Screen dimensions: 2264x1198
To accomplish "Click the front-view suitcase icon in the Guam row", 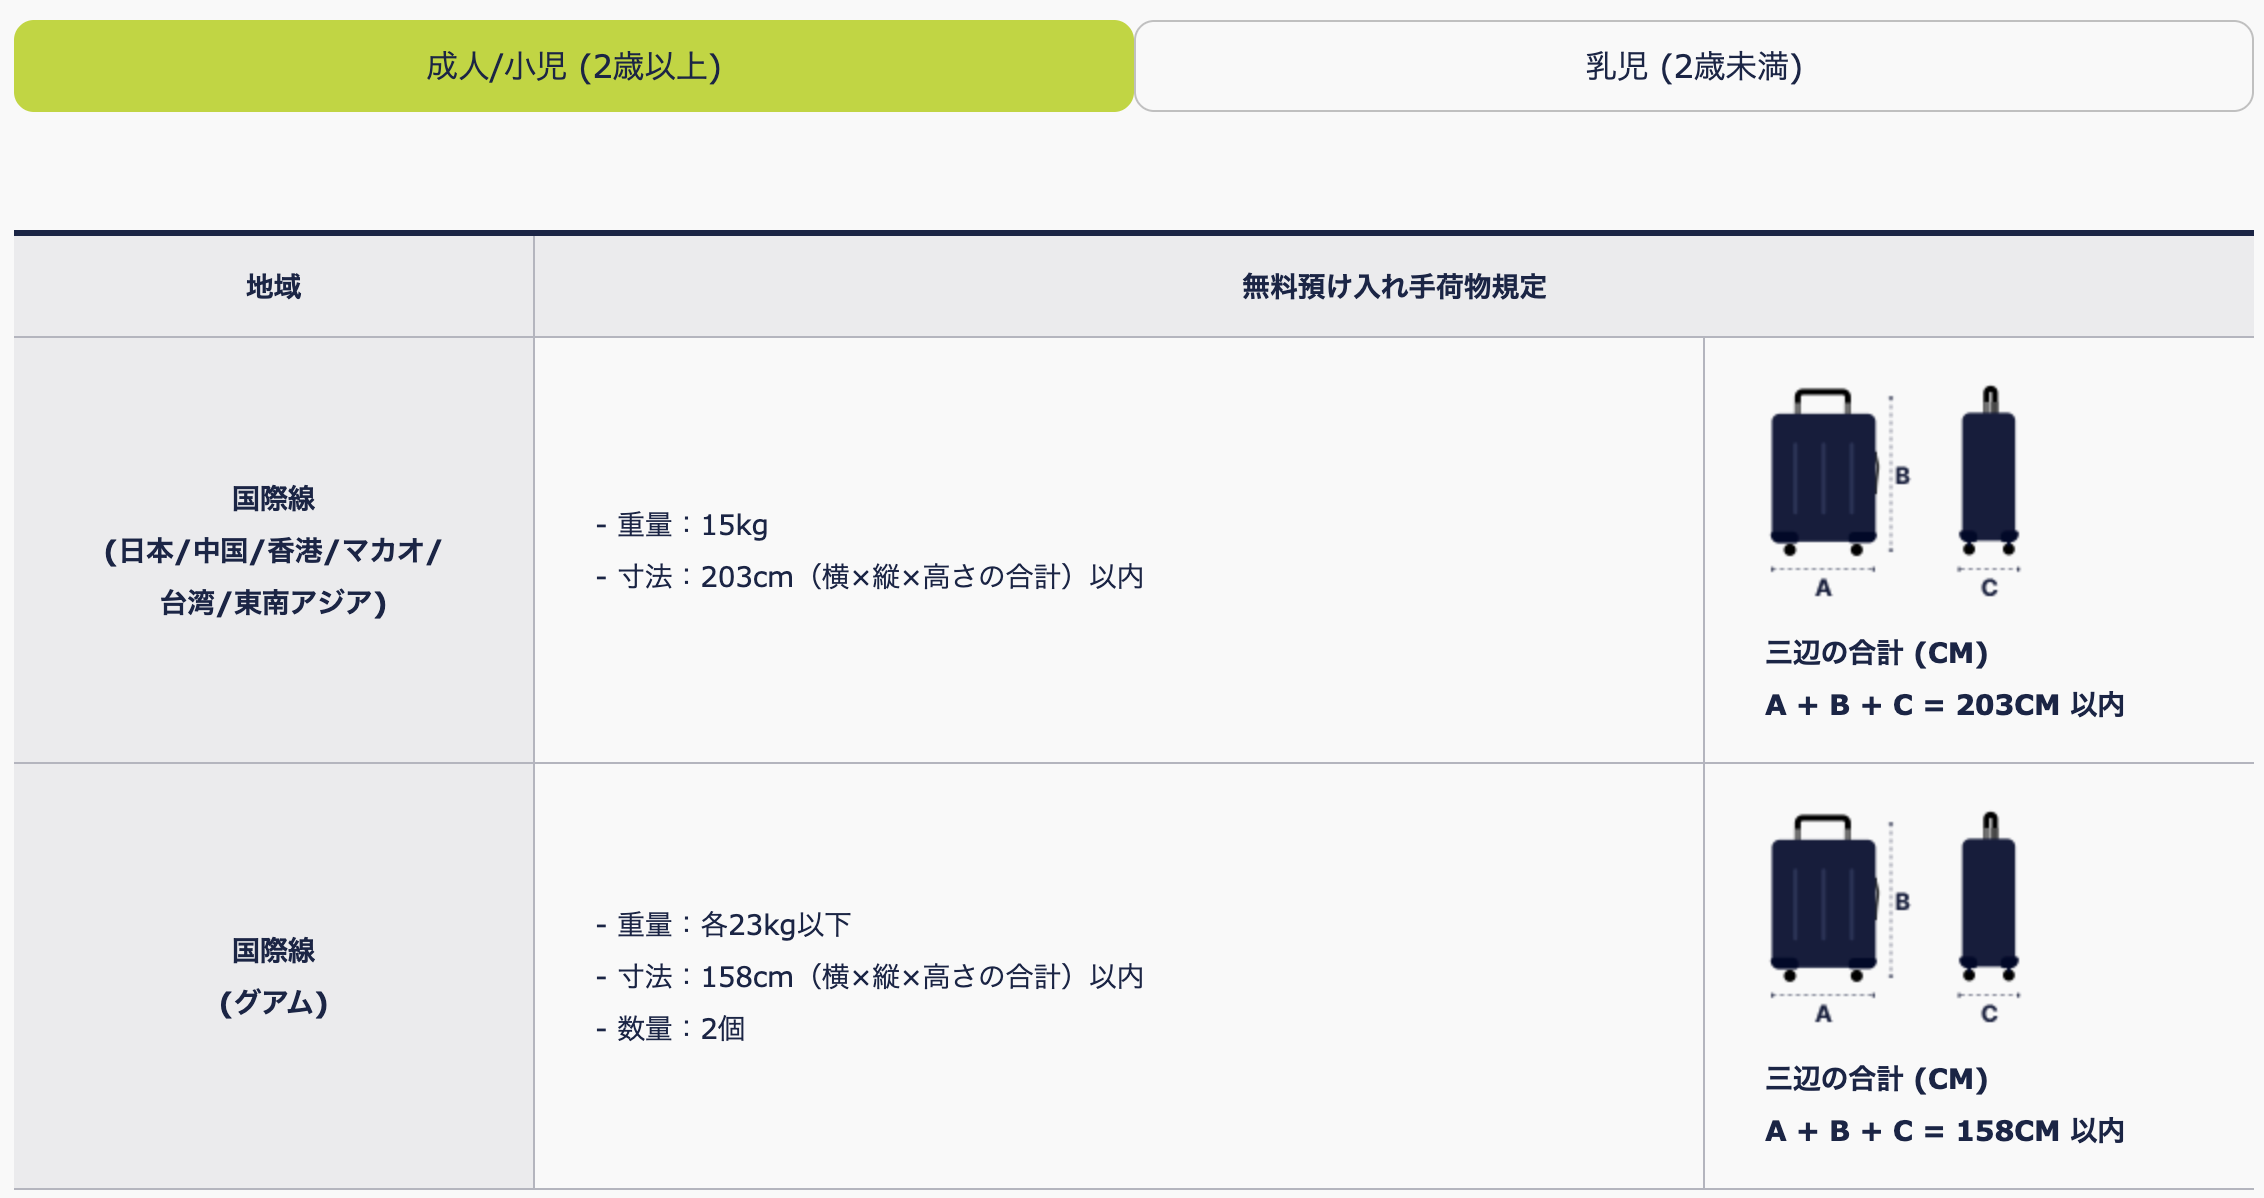I will [x=1823, y=898].
